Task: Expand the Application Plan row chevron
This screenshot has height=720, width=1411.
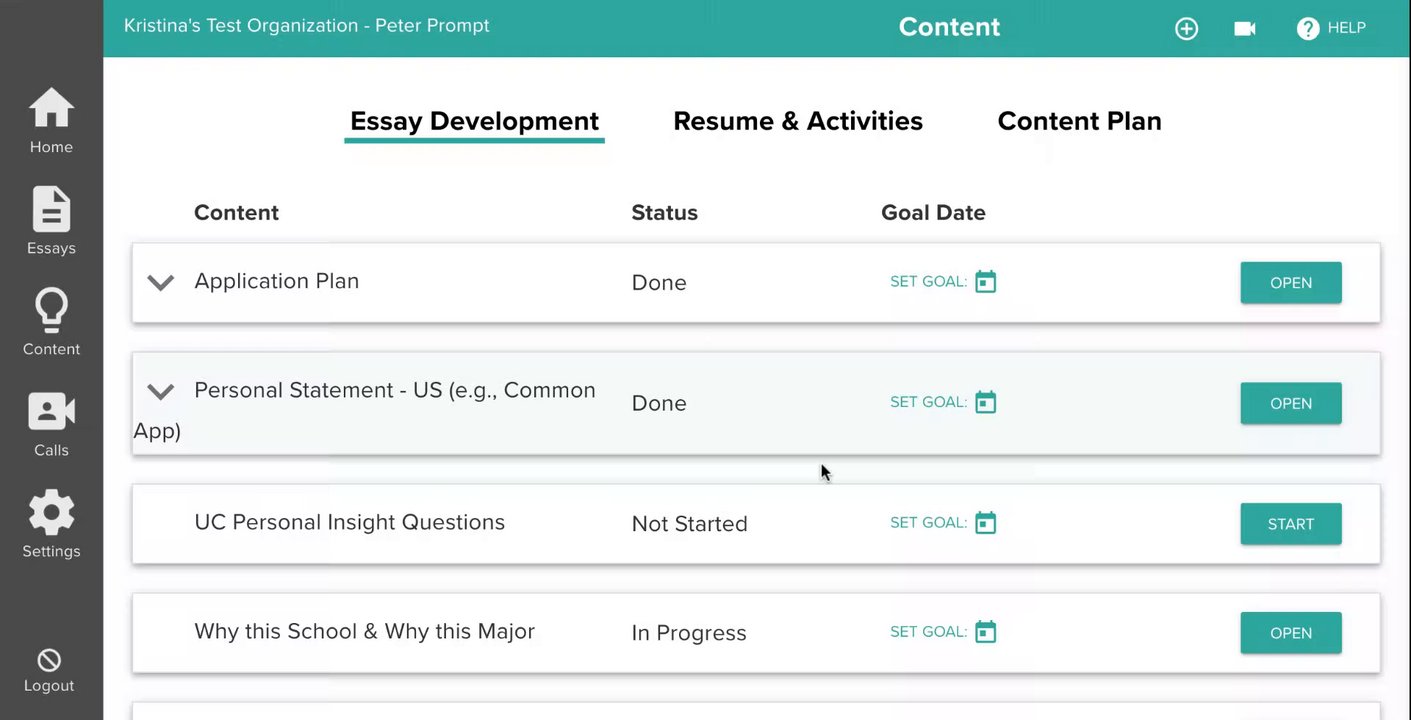Action: point(161,283)
